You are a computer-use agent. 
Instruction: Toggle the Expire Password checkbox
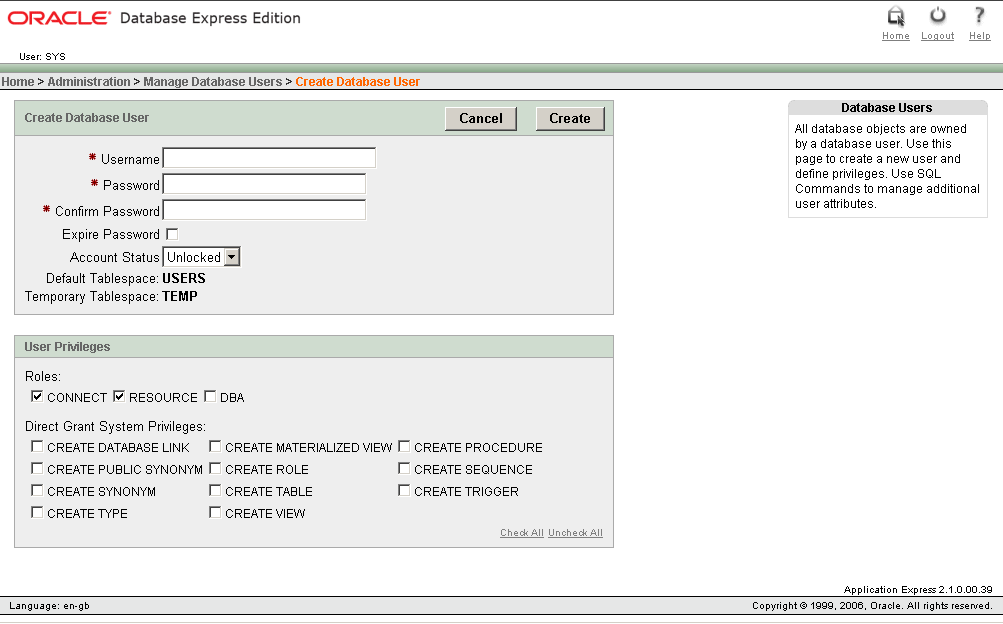point(172,234)
